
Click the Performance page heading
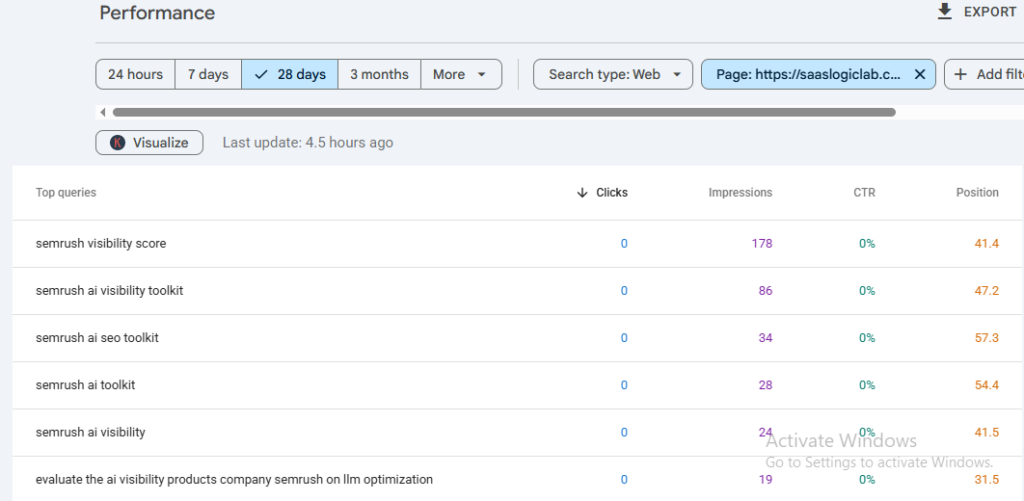[x=157, y=12]
